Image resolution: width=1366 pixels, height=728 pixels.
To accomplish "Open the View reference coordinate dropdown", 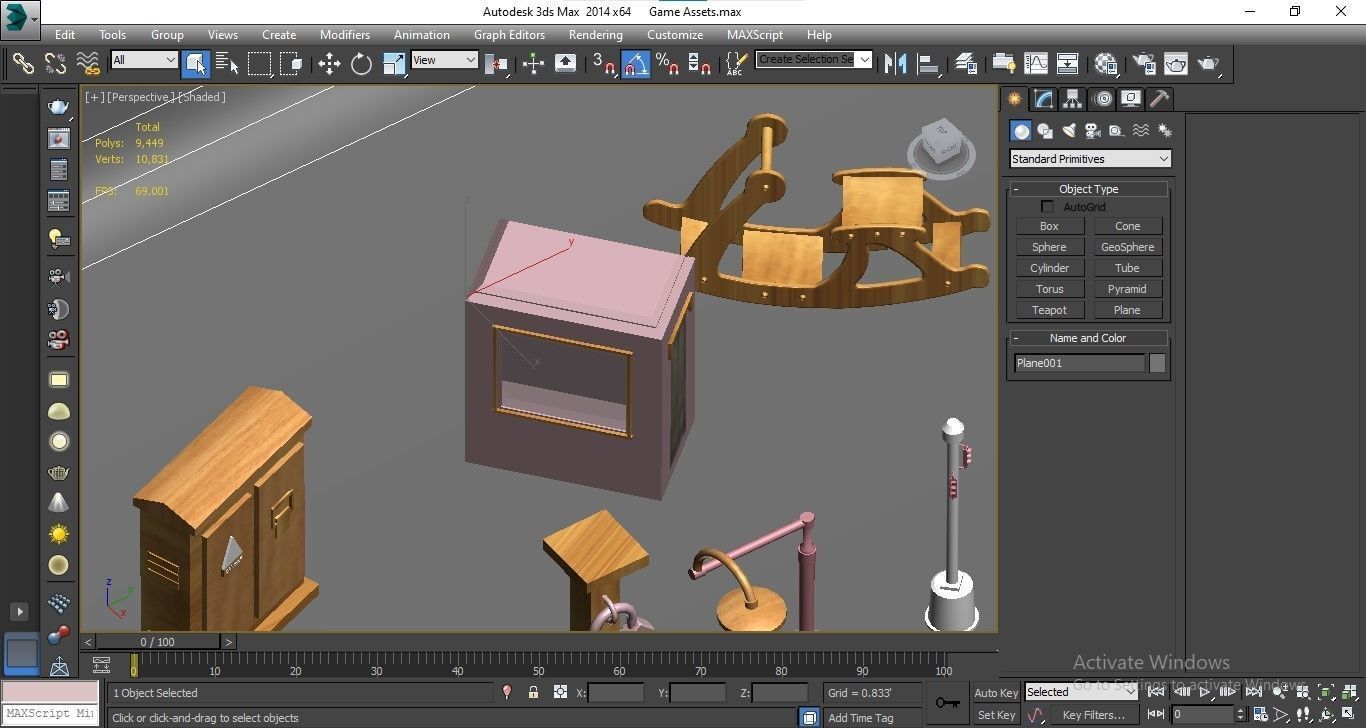I will (x=444, y=60).
